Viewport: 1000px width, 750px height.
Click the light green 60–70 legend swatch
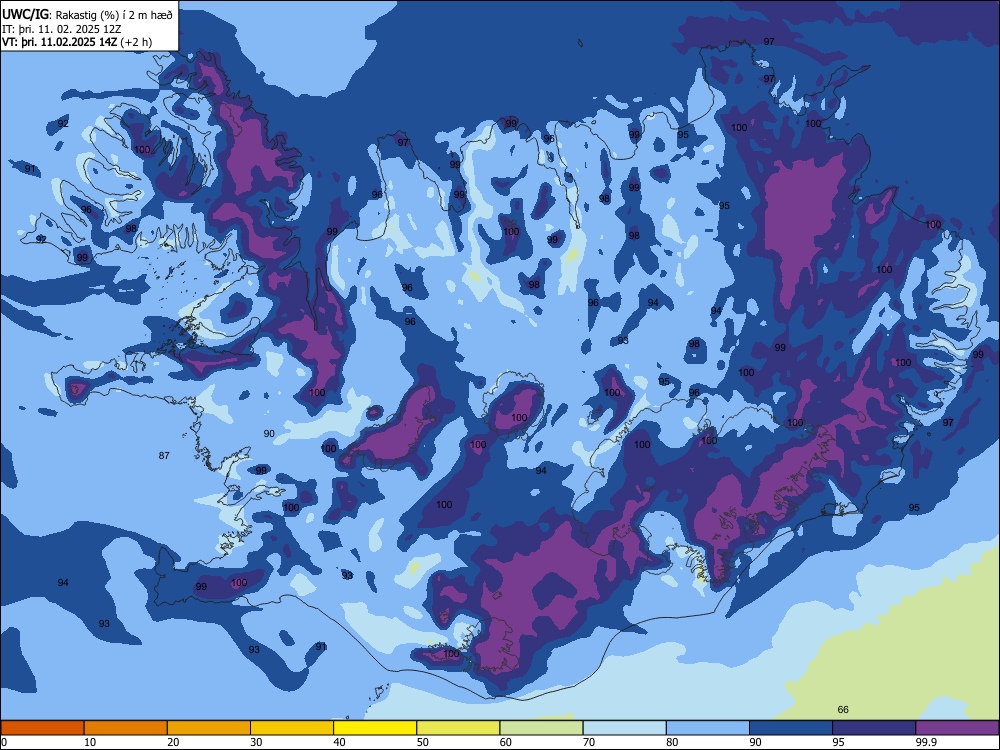click(541, 728)
